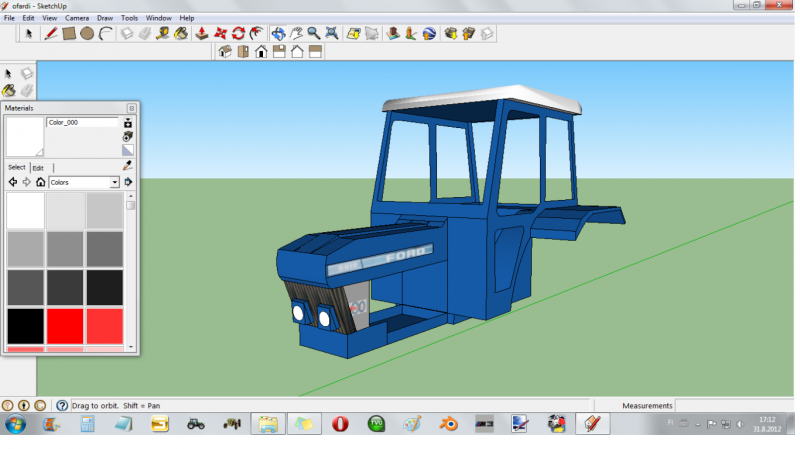
Task: Pick the Line pencil tool
Action: tap(50, 33)
